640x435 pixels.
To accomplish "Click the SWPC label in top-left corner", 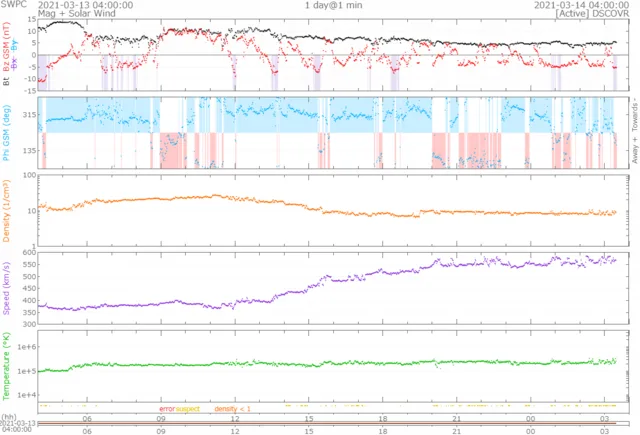I will [15, 5].
